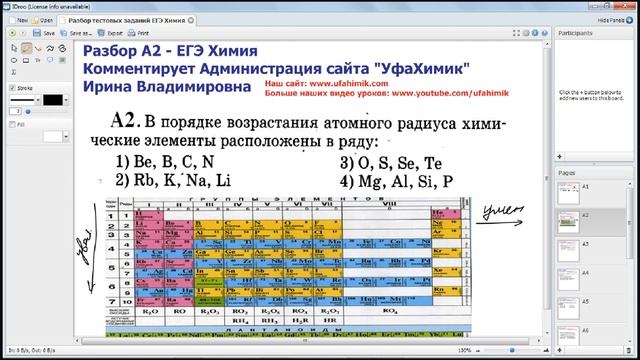Close the Разбор тестовых заданий tab
Viewport: 640px width, 360px height.
pos(191,20)
